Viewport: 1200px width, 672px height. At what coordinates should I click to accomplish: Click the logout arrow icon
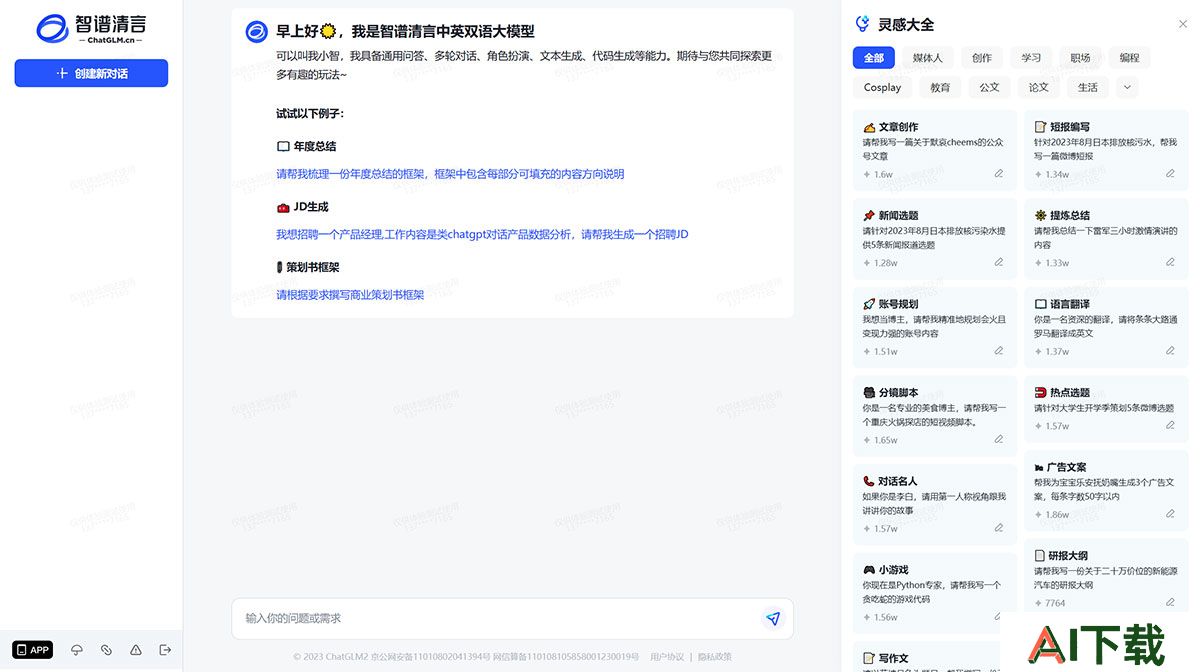165,650
